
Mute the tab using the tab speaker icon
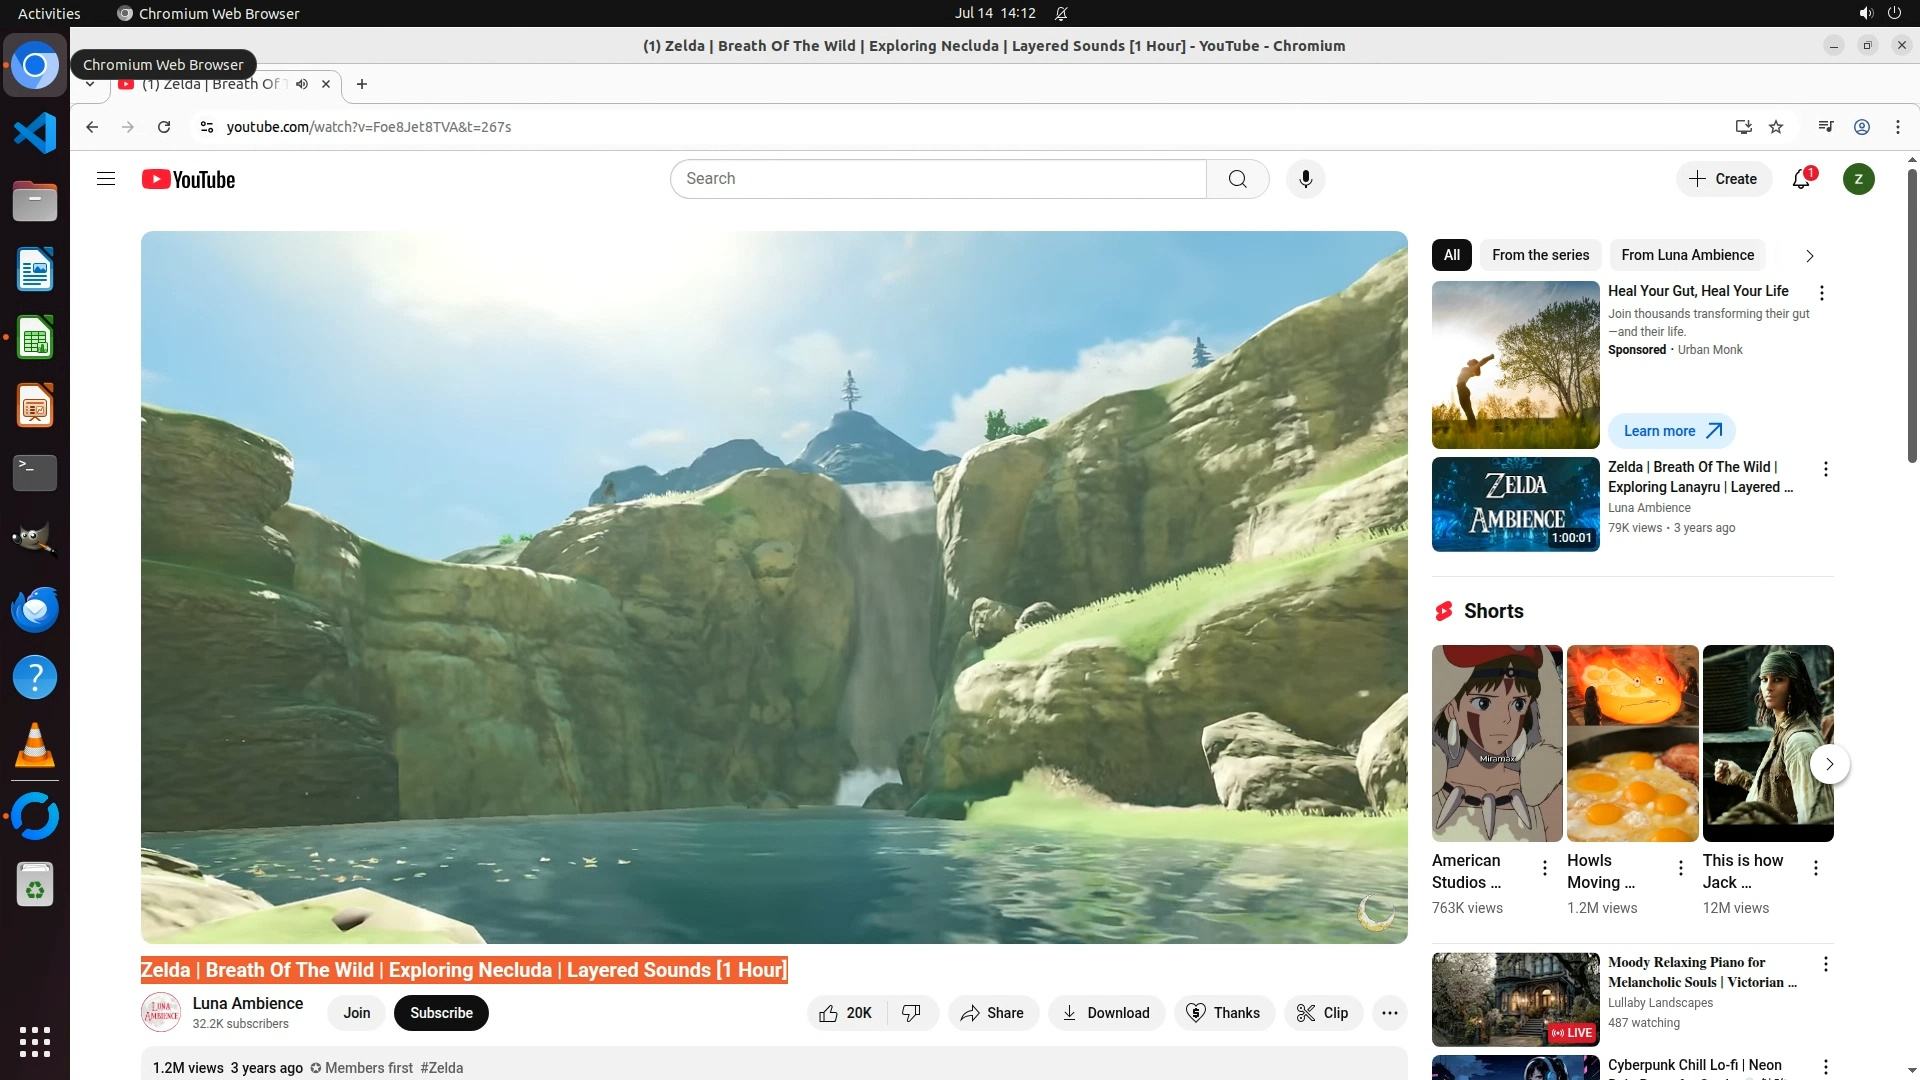coord(302,84)
